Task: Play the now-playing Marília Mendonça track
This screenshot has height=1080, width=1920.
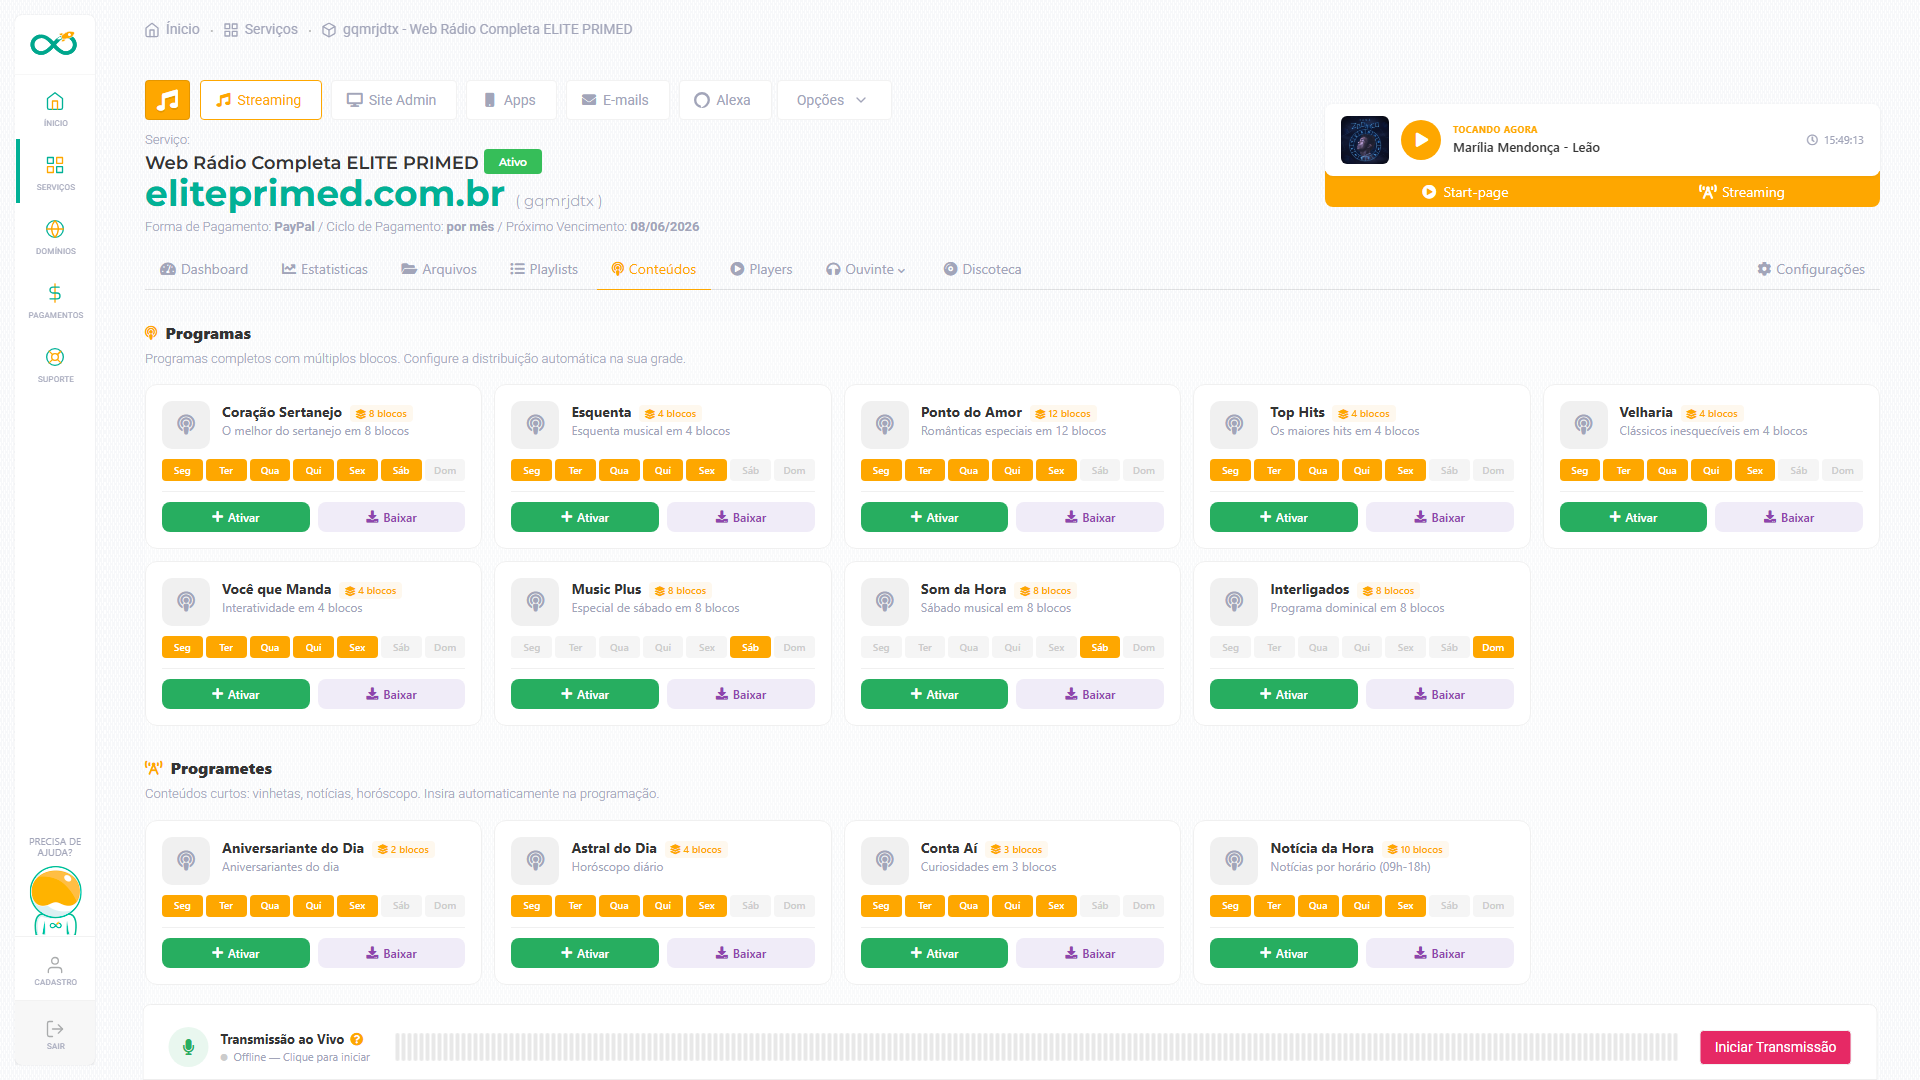Action: click(x=1420, y=140)
